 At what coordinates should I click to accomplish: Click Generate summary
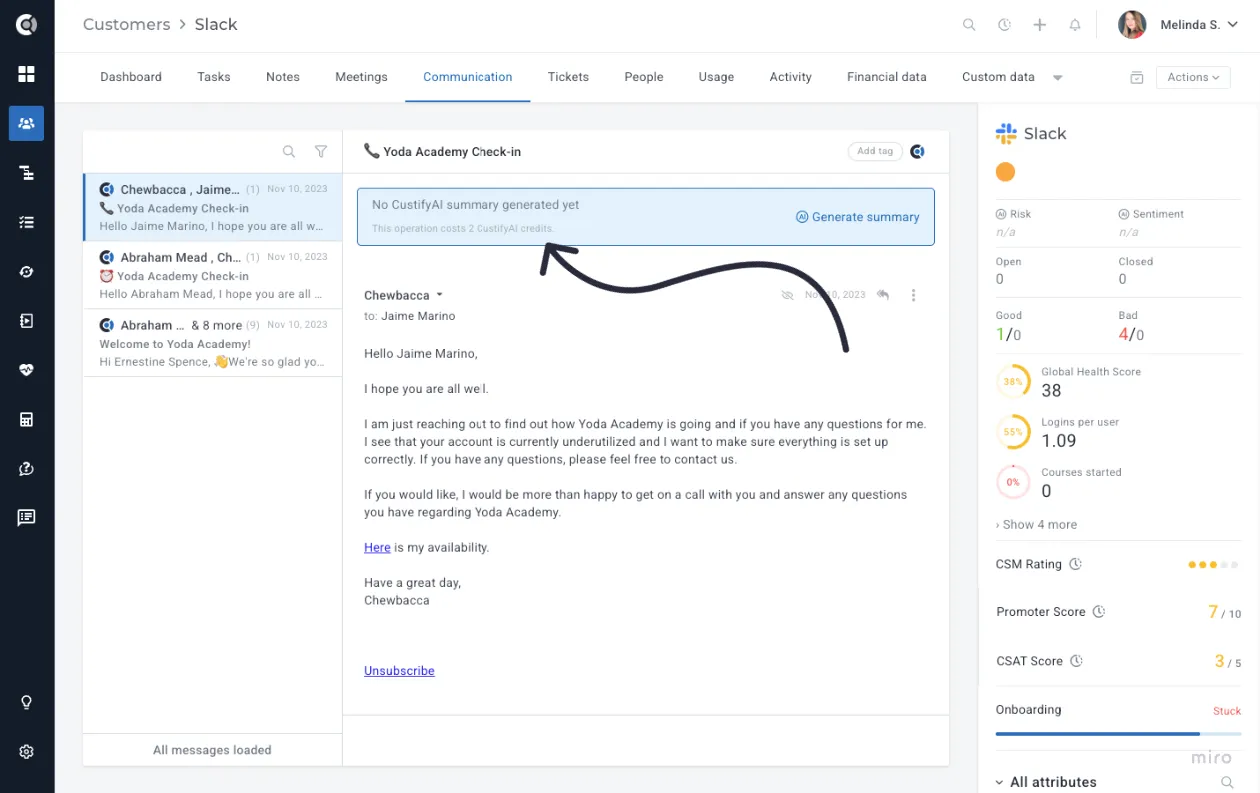(x=858, y=217)
